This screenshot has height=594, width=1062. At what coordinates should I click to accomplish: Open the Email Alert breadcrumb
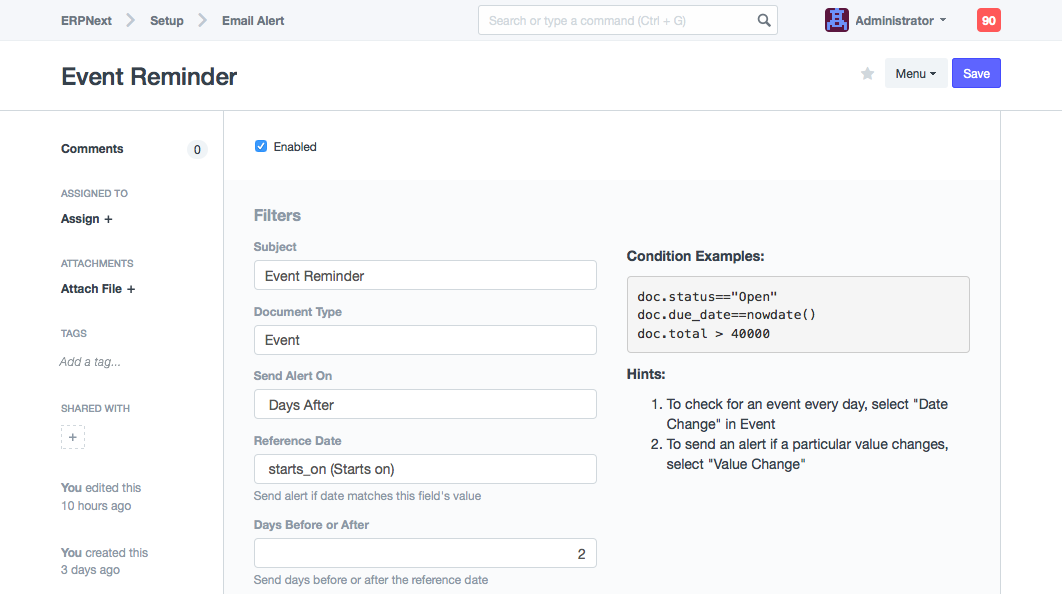[253, 20]
